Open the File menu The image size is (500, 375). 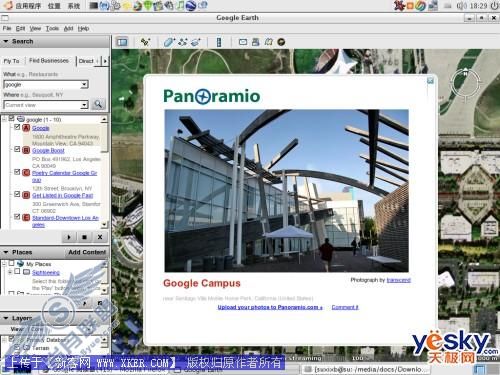pos(7,28)
